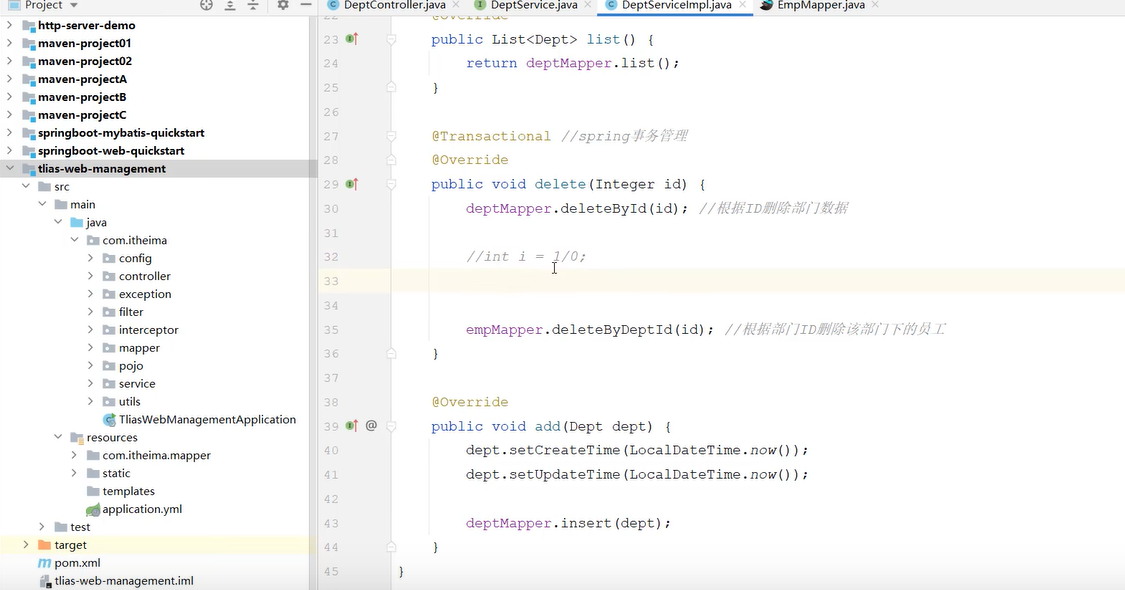
Task: Expand the maven-projectA module
Action: point(9,79)
